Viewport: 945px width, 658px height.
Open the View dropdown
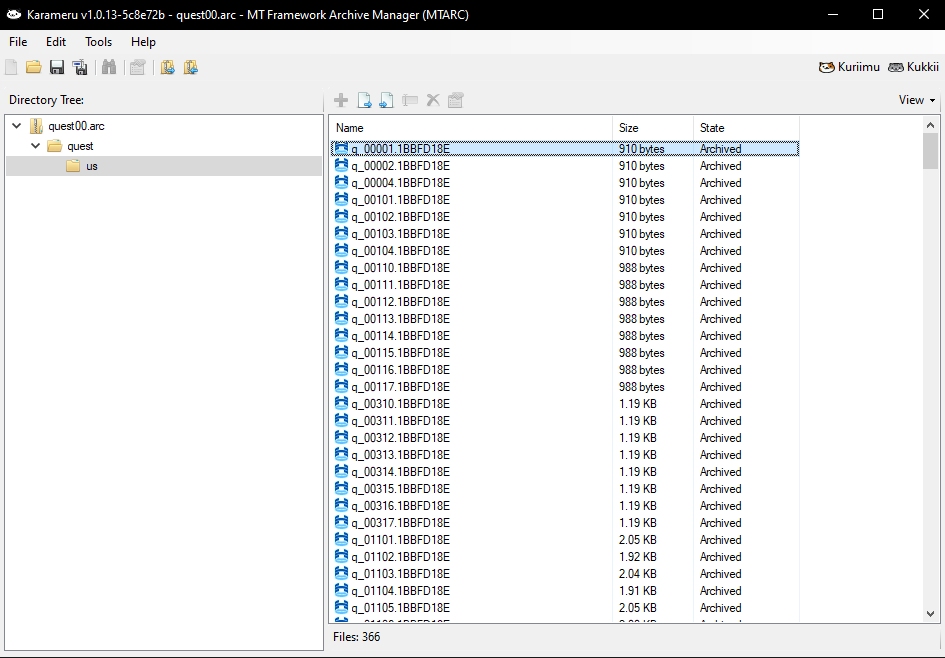pyautogui.click(x=917, y=100)
